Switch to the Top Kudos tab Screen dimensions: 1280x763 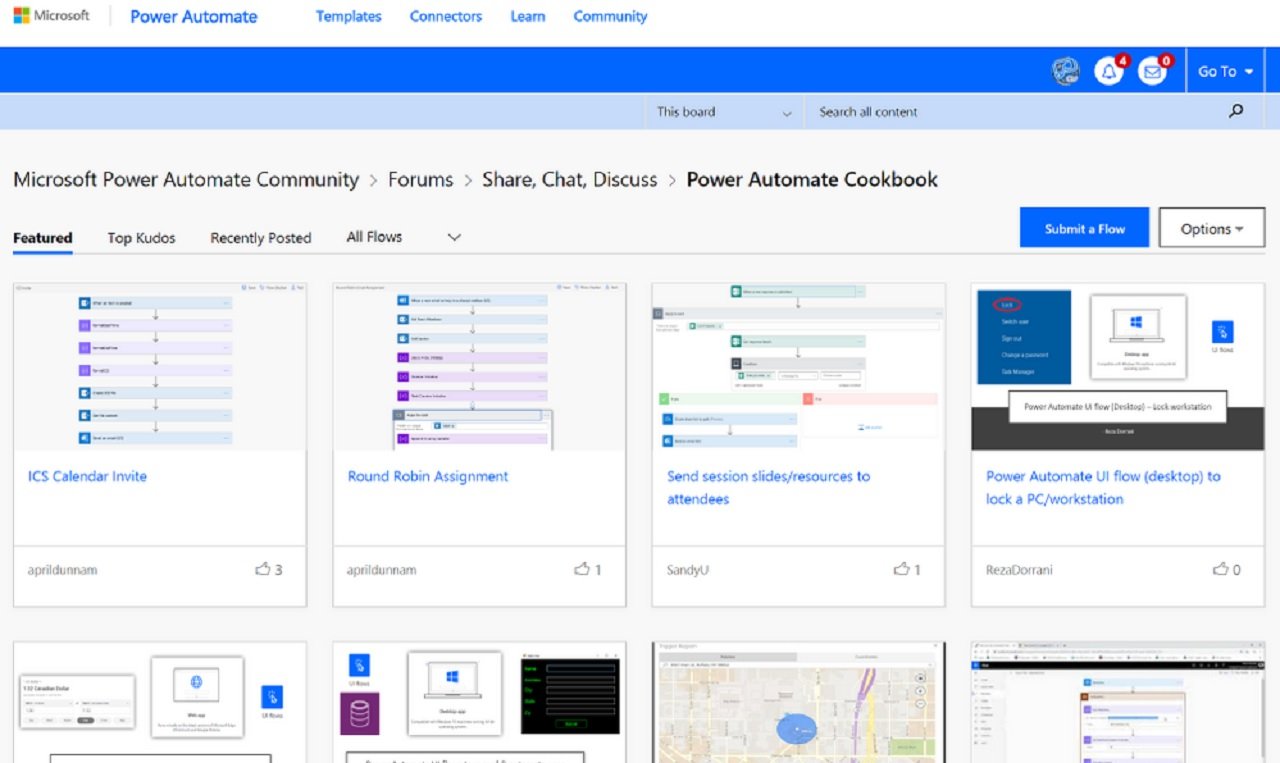click(141, 238)
